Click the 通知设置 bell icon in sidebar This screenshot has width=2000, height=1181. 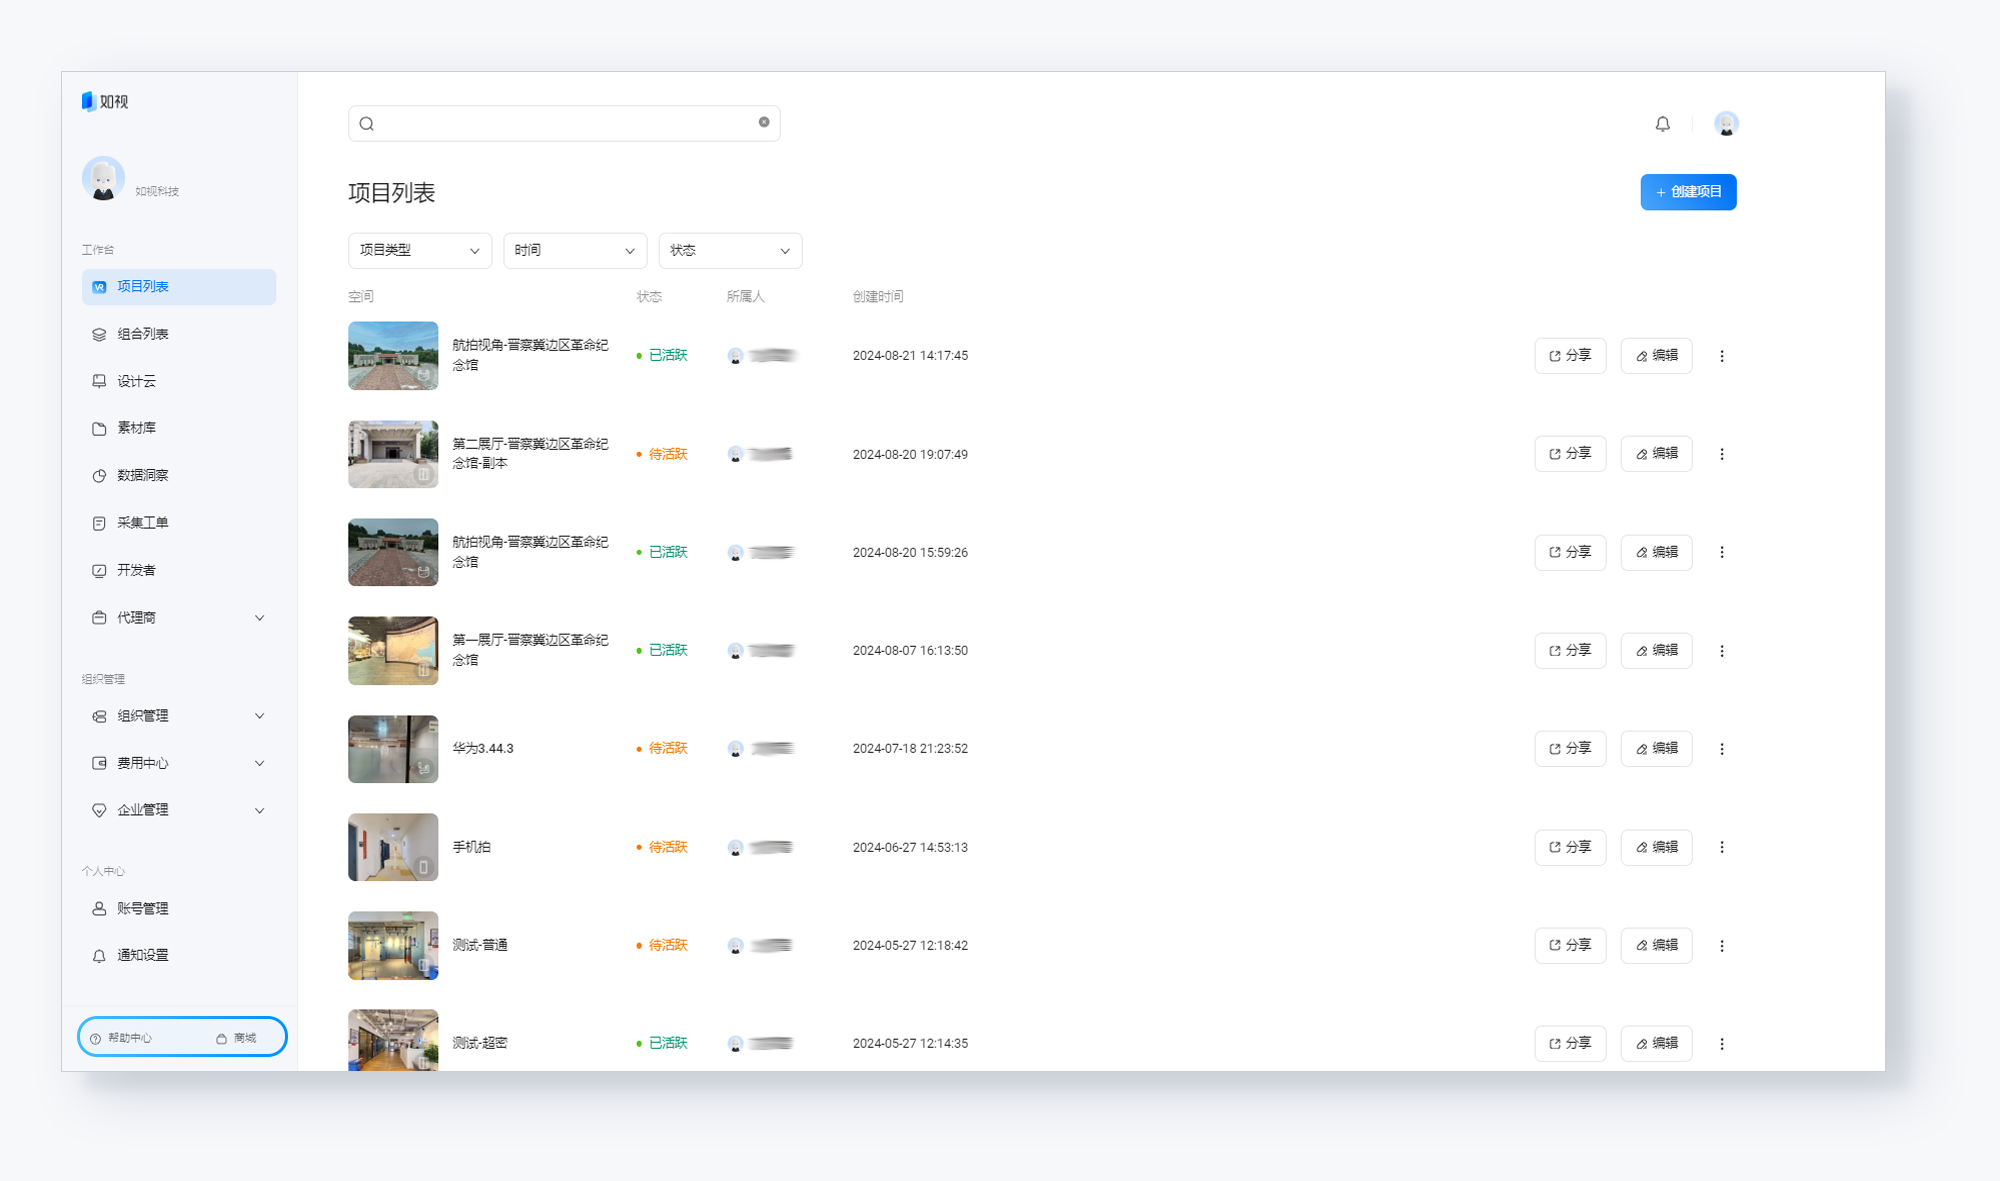click(99, 956)
